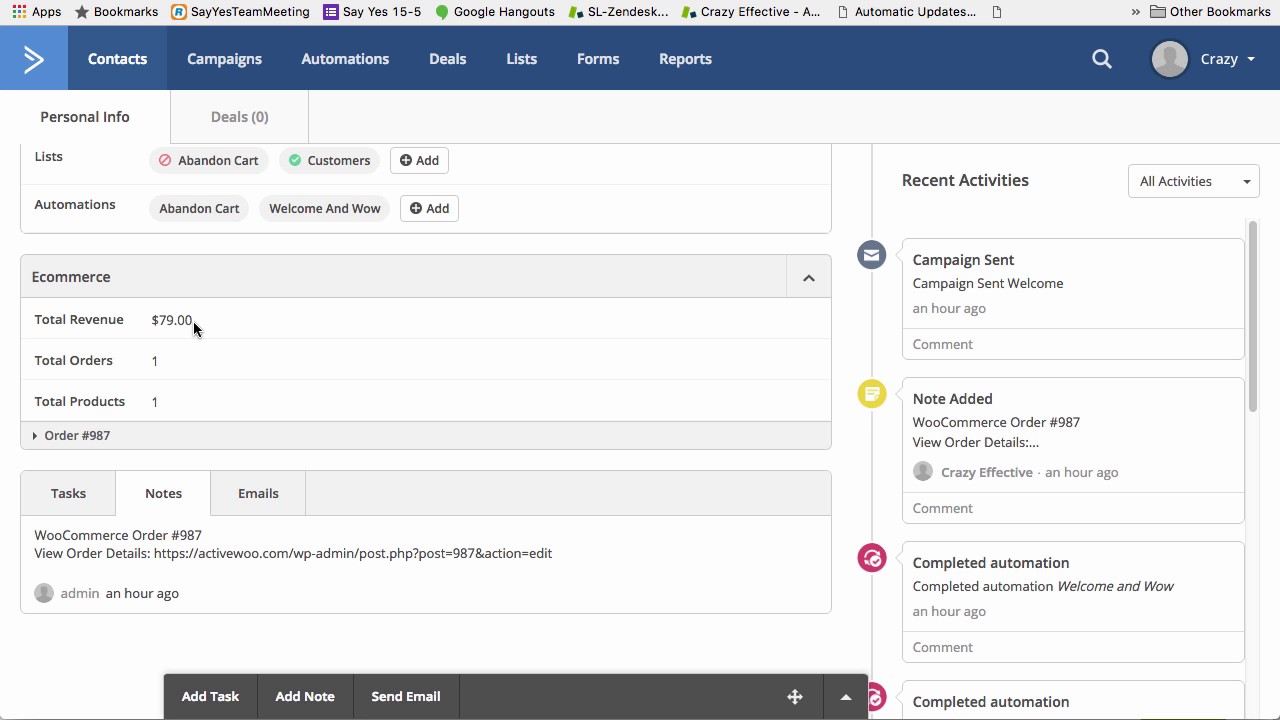Viewport: 1280px width, 720px height.
Task: Click the Send Email button
Action: [406, 697]
